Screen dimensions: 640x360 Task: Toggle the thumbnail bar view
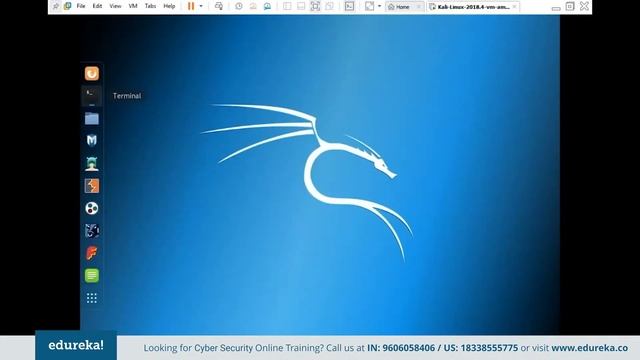tap(301, 6)
